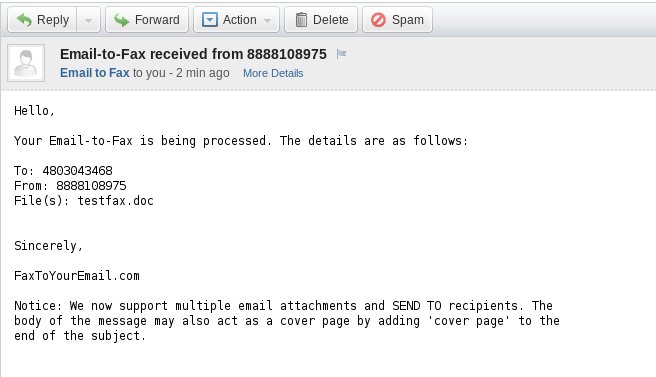Open the Action menu
This screenshot has height=377, width=656.
(x=236, y=20)
